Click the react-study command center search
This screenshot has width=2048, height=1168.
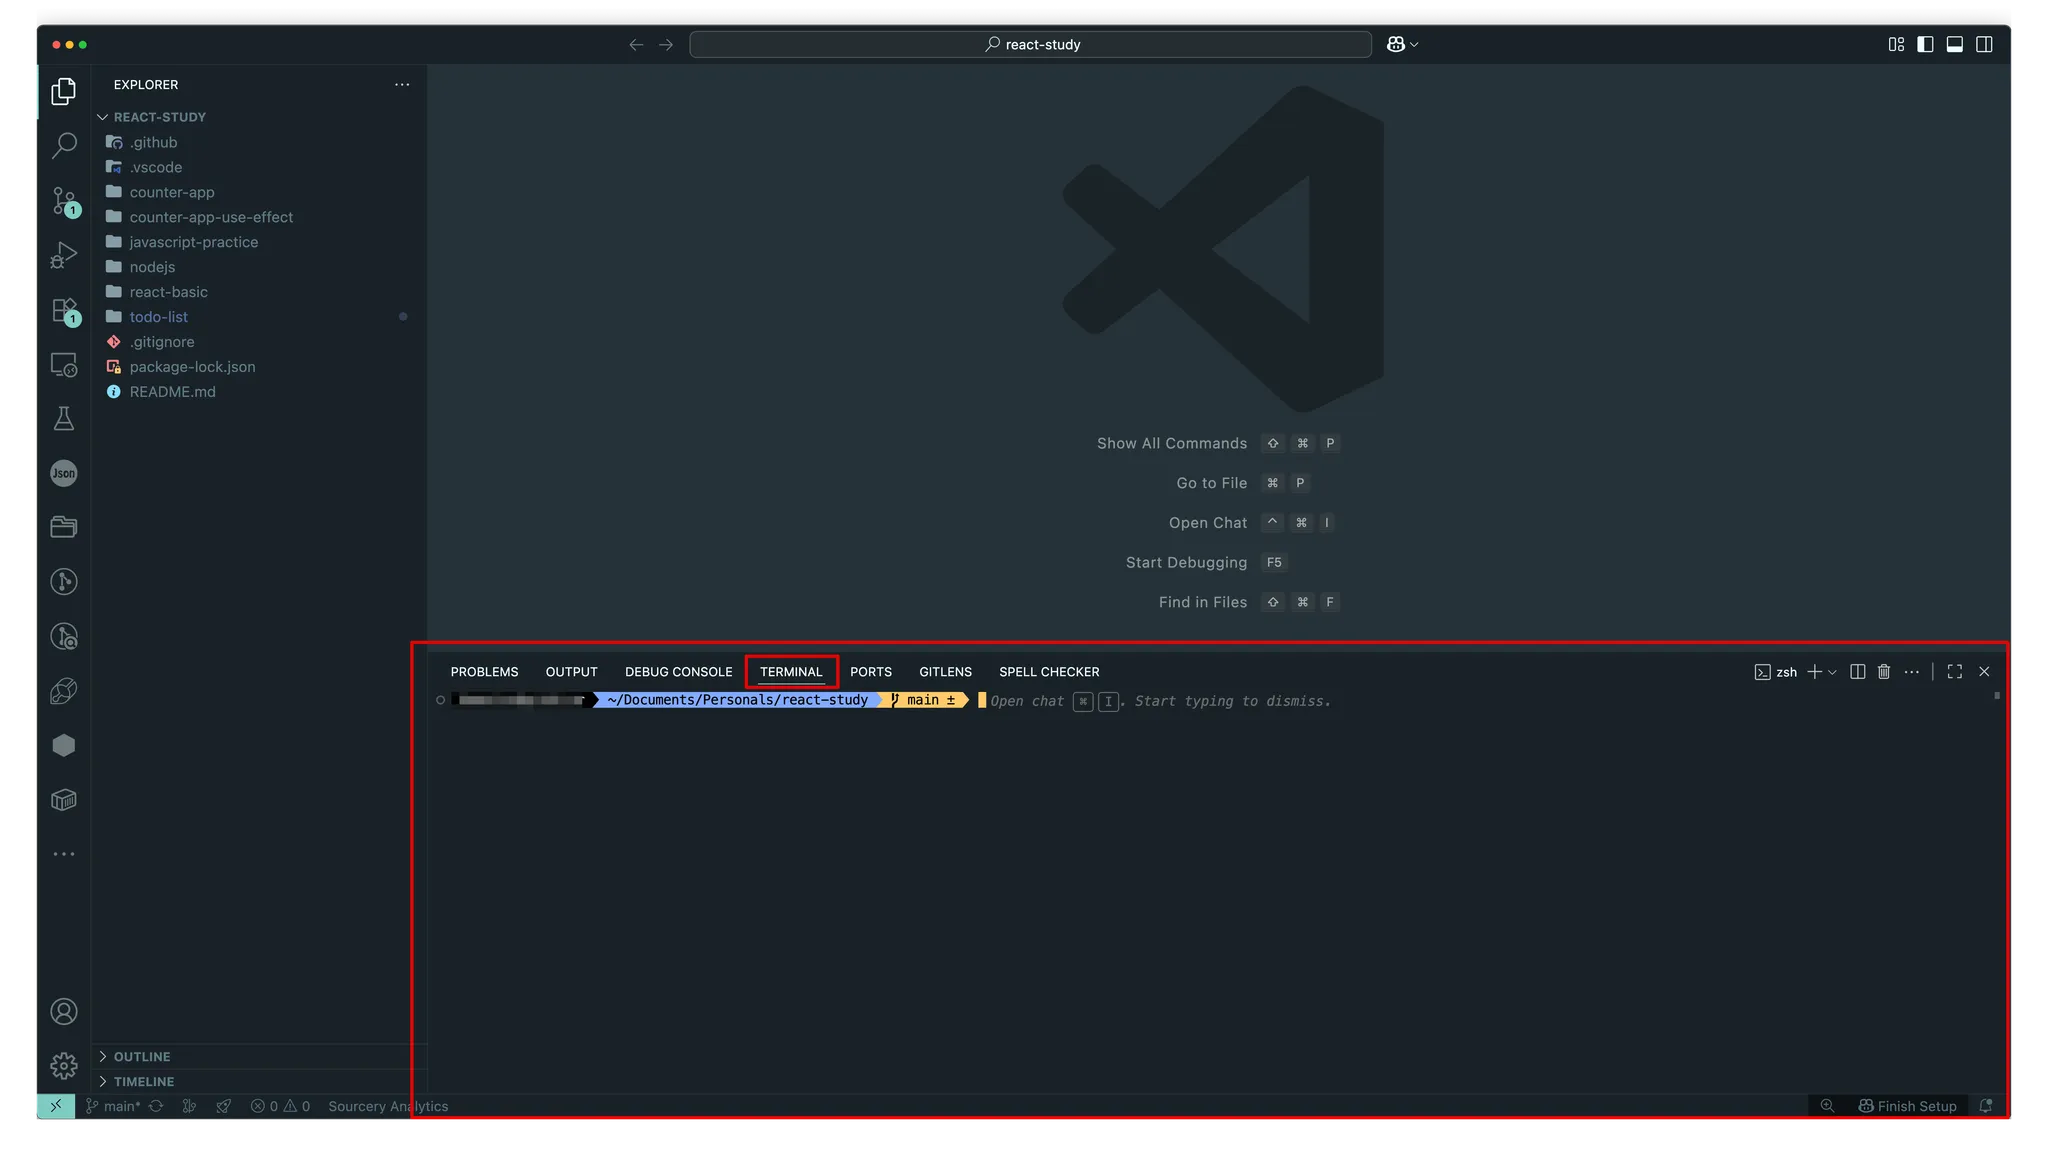[x=1030, y=44]
